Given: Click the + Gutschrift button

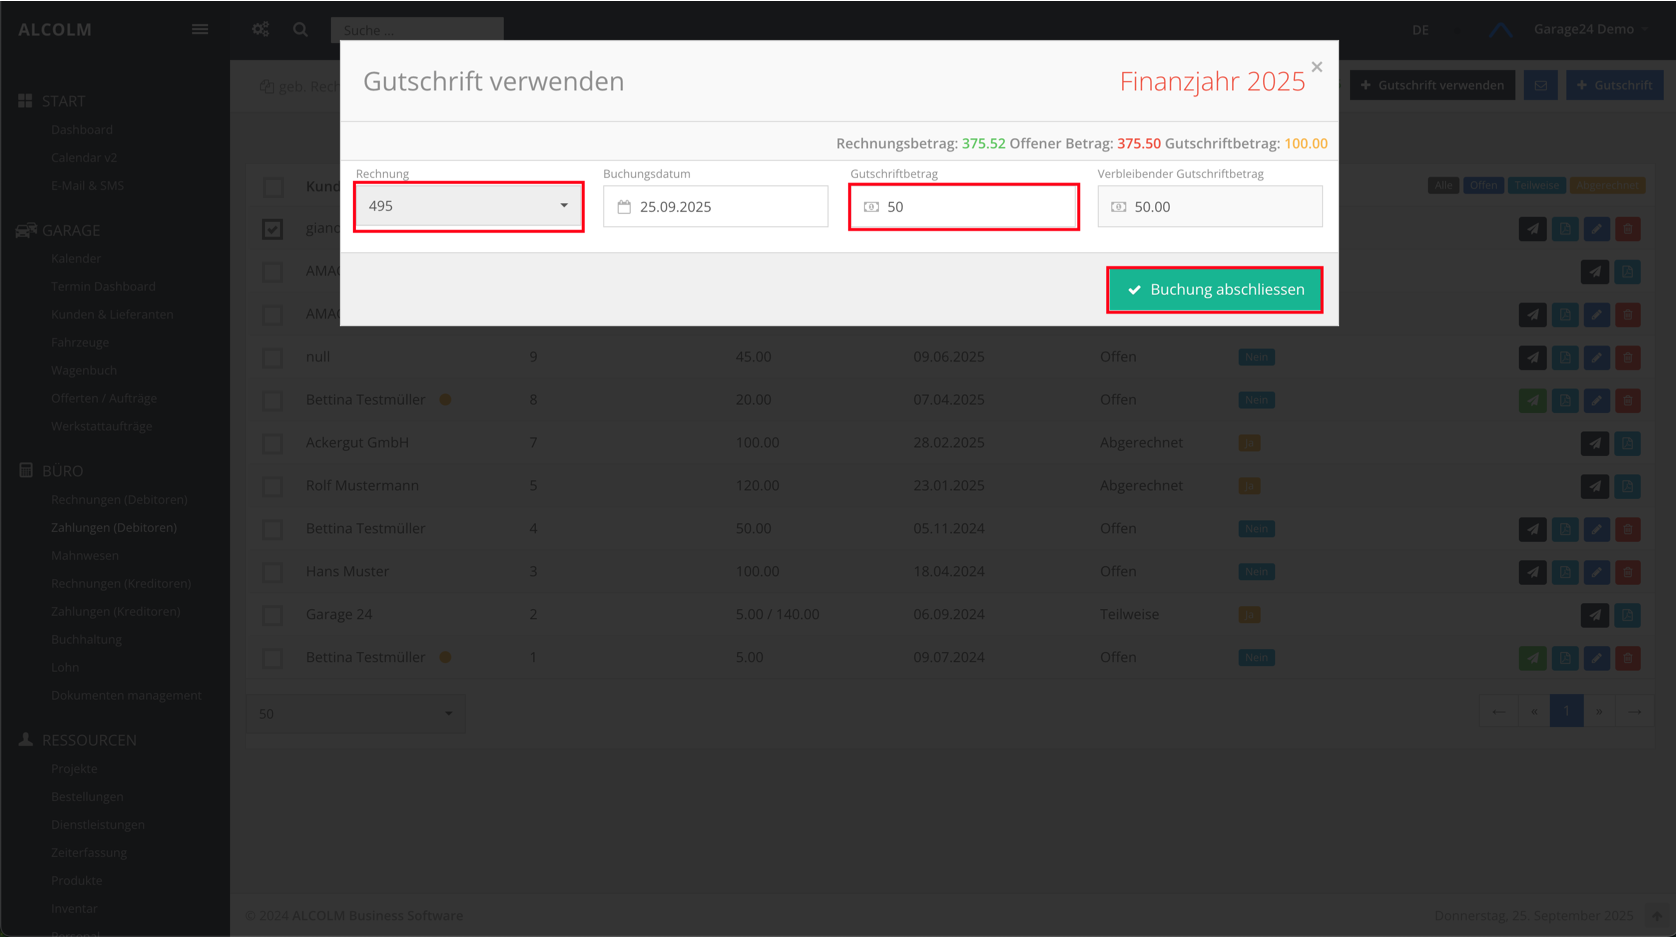Looking at the screenshot, I should 1614,85.
